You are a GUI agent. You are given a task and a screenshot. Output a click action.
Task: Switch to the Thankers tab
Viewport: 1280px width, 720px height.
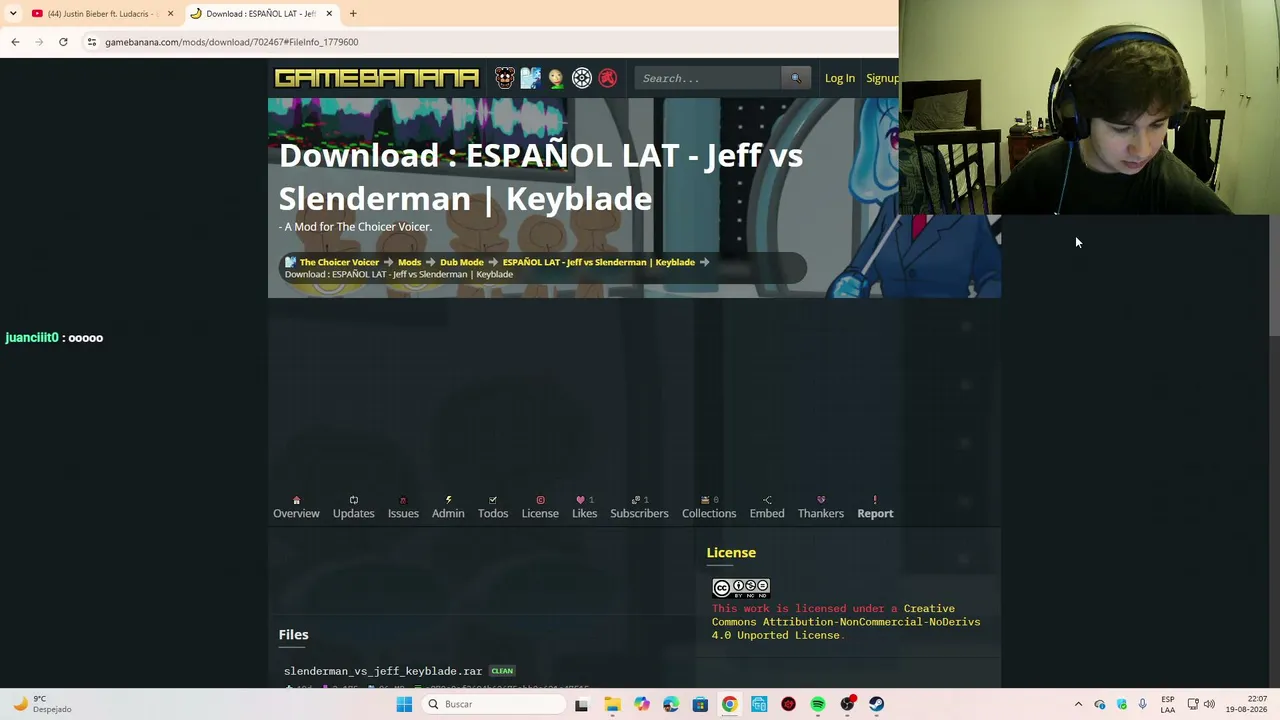[x=821, y=507]
